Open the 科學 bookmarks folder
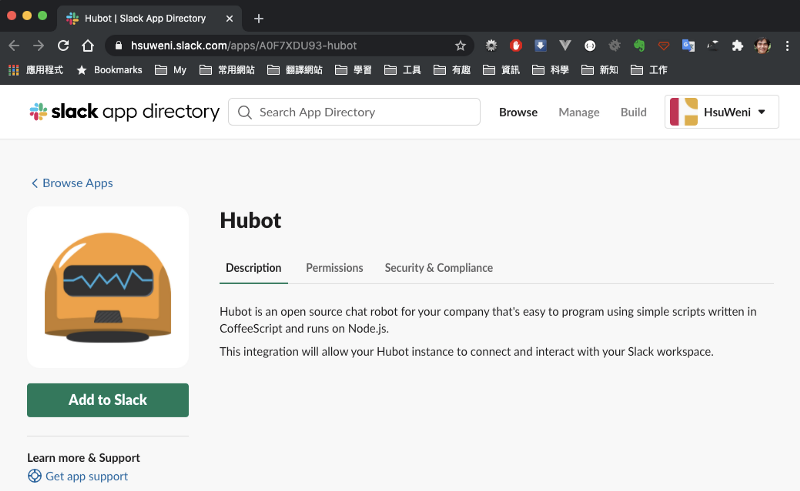Viewport: 800px width, 491px height. [x=551, y=70]
